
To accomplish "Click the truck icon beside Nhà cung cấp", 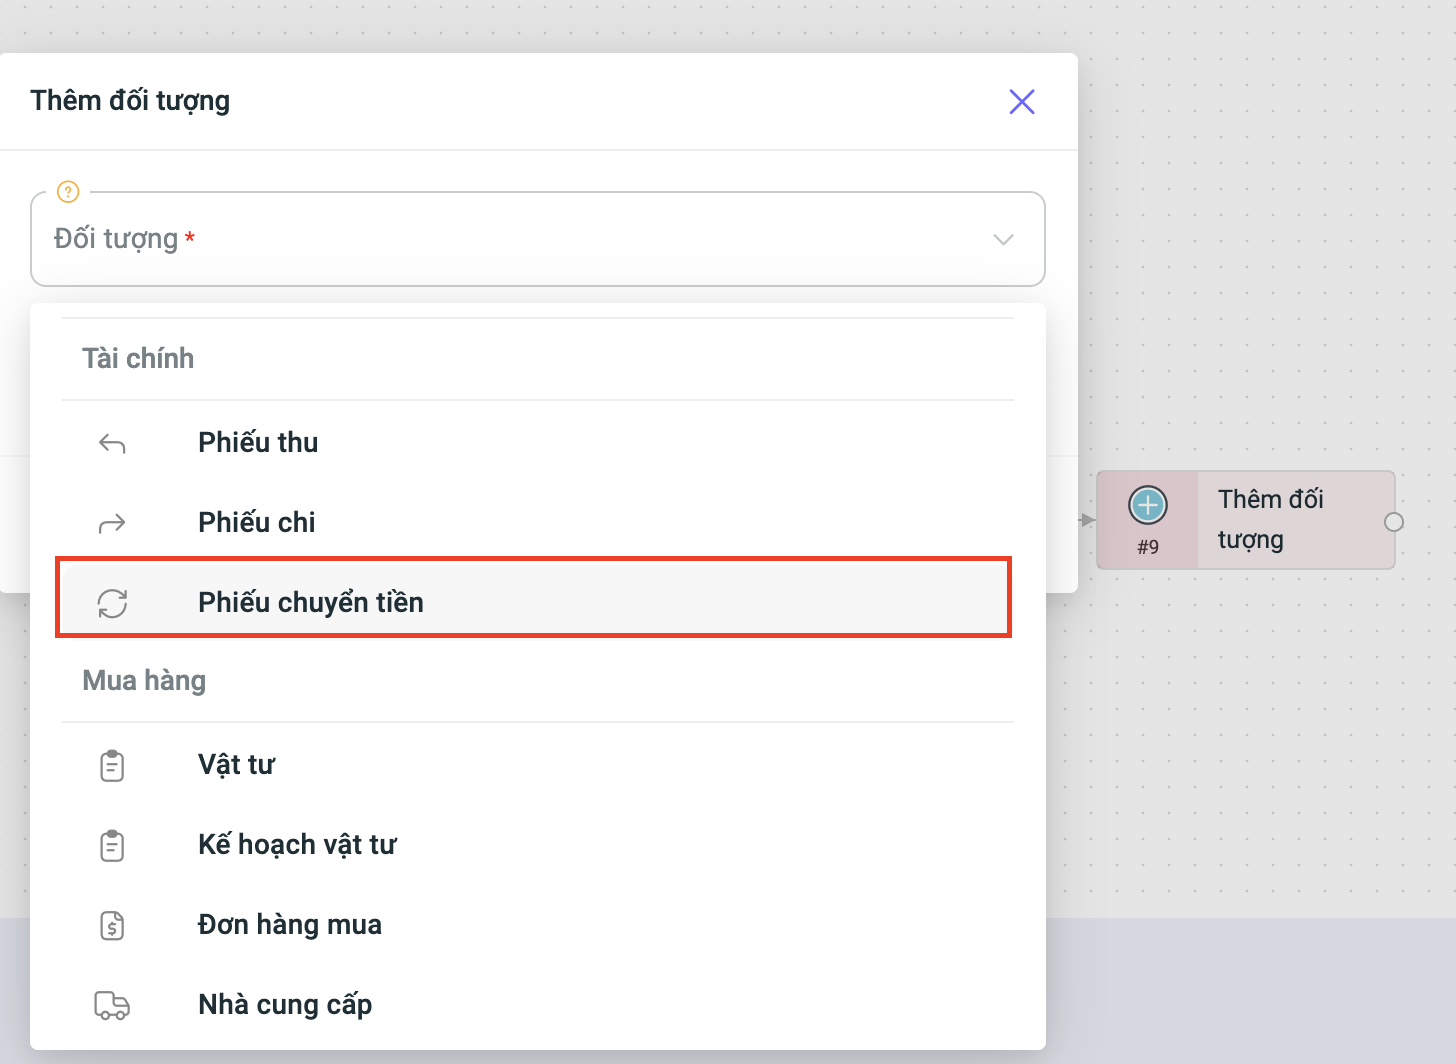I will point(112,1005).
